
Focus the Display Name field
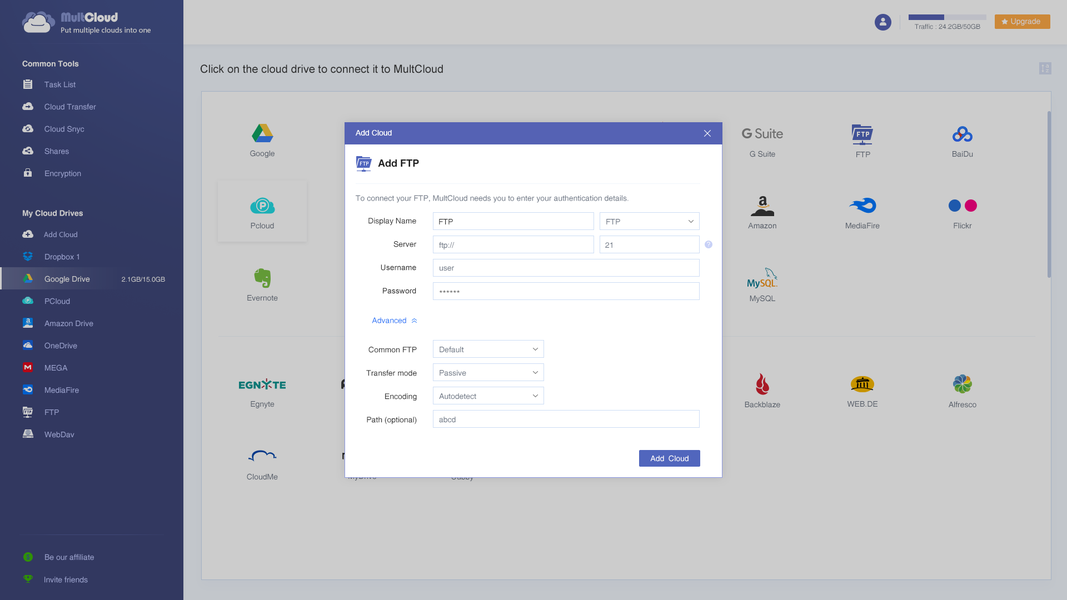(513, 221)
